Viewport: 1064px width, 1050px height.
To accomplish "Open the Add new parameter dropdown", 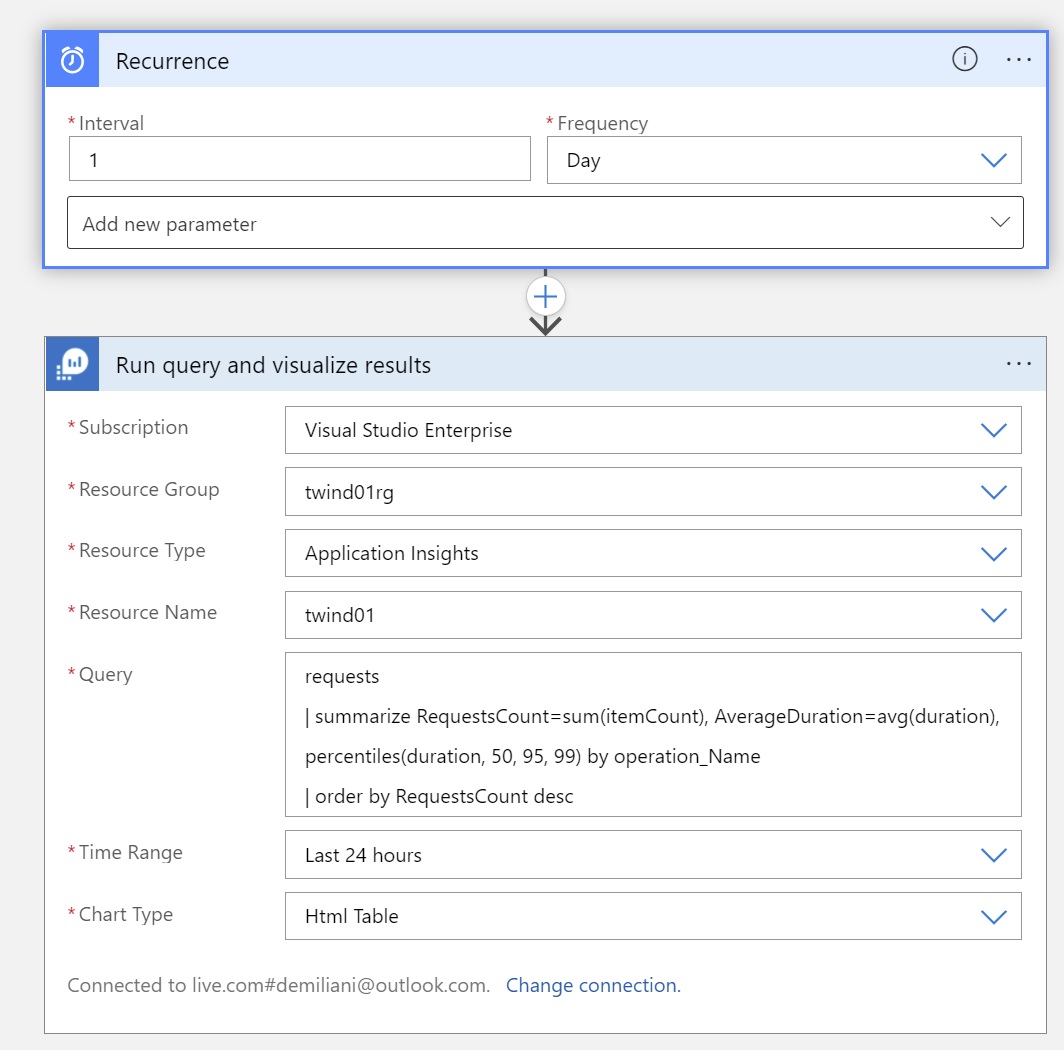I will click(545, 223).
